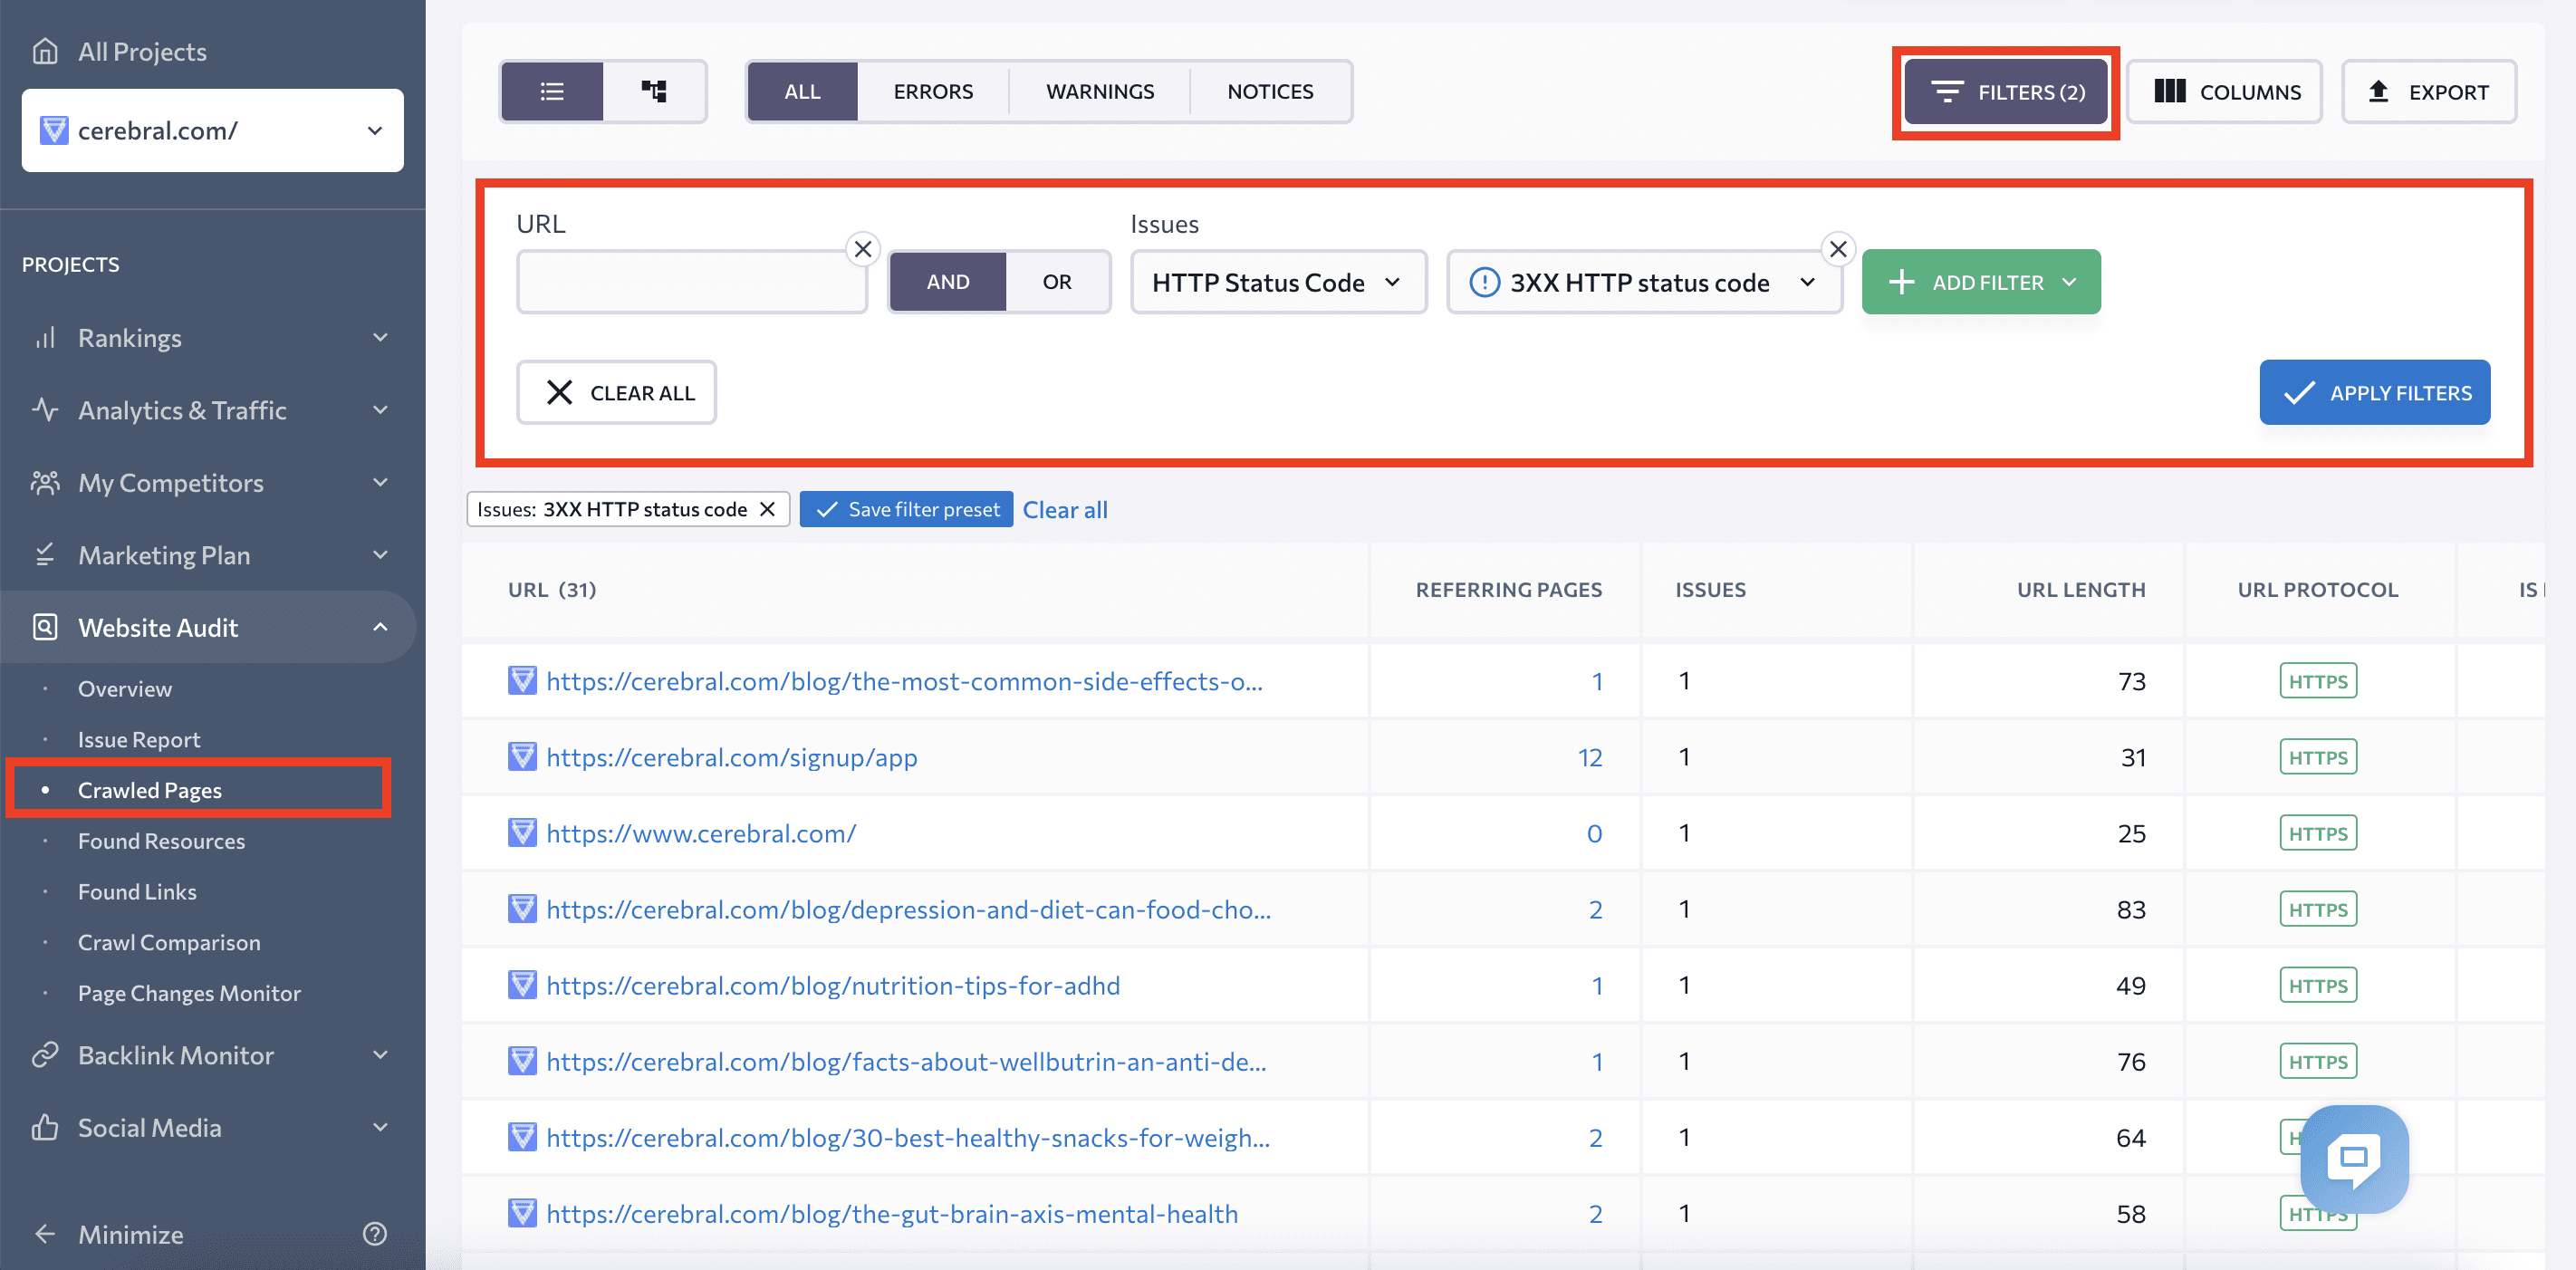Open the Overview audit page
This screenshot has height=1270, width=2576.
click(125, 689)
